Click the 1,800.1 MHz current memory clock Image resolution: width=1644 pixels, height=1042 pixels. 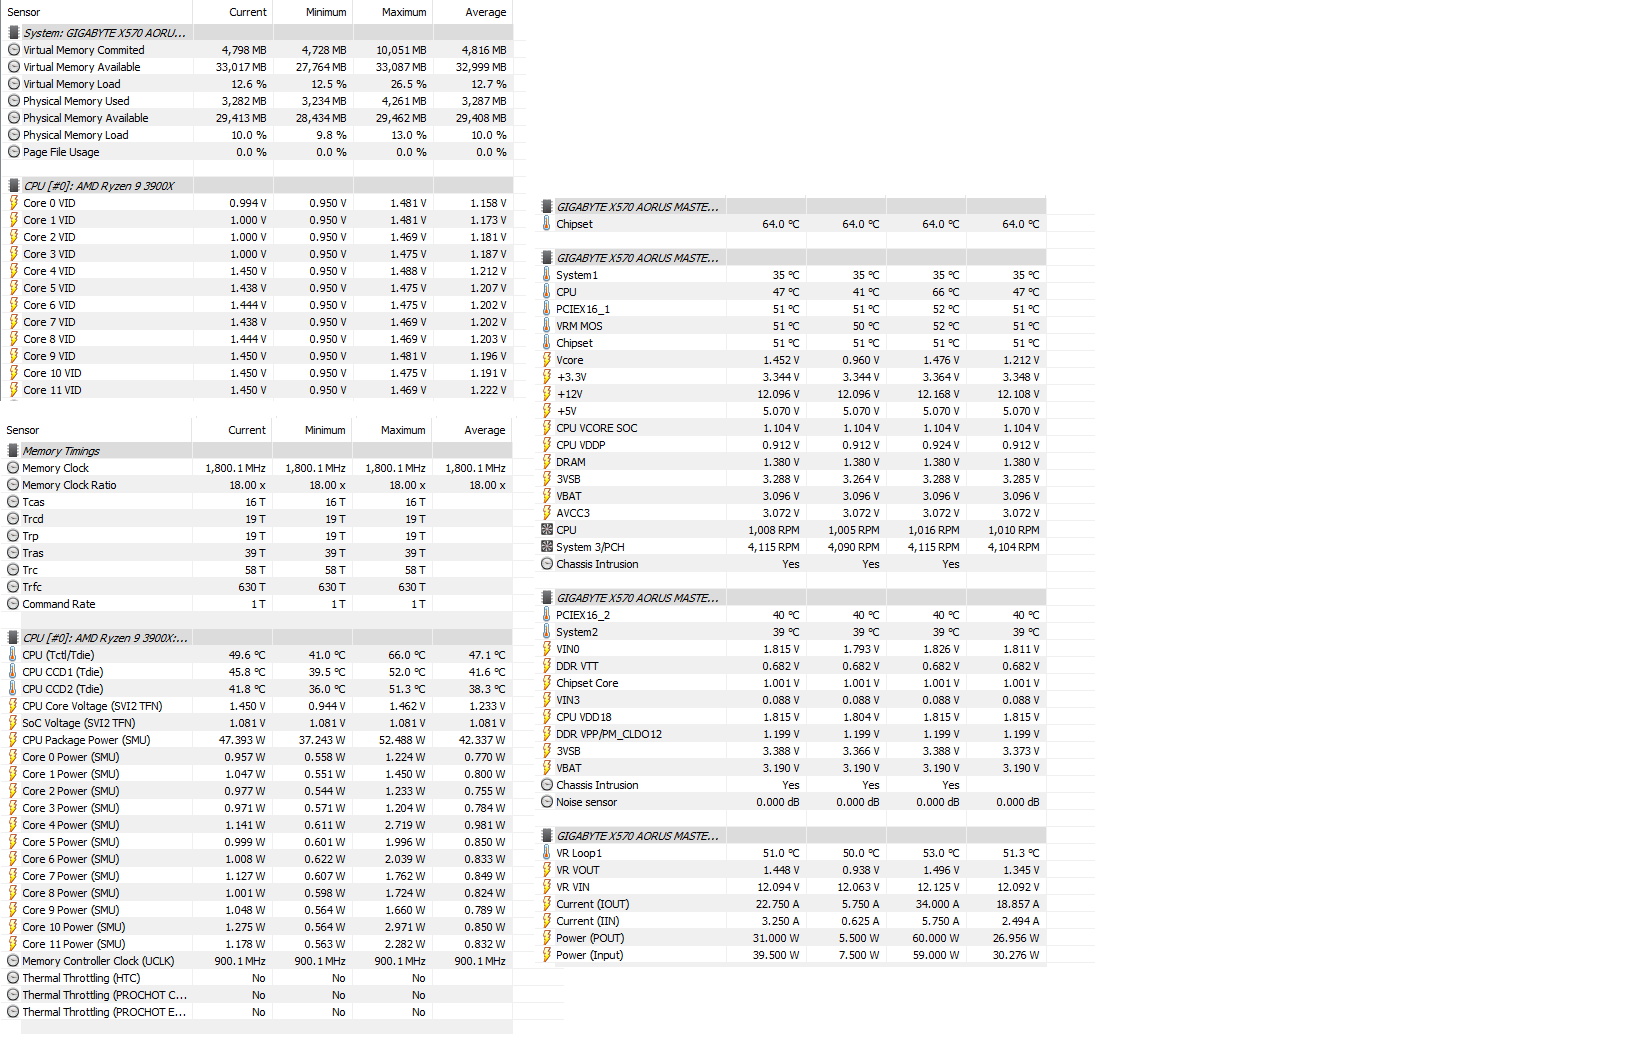pos(236,468)
